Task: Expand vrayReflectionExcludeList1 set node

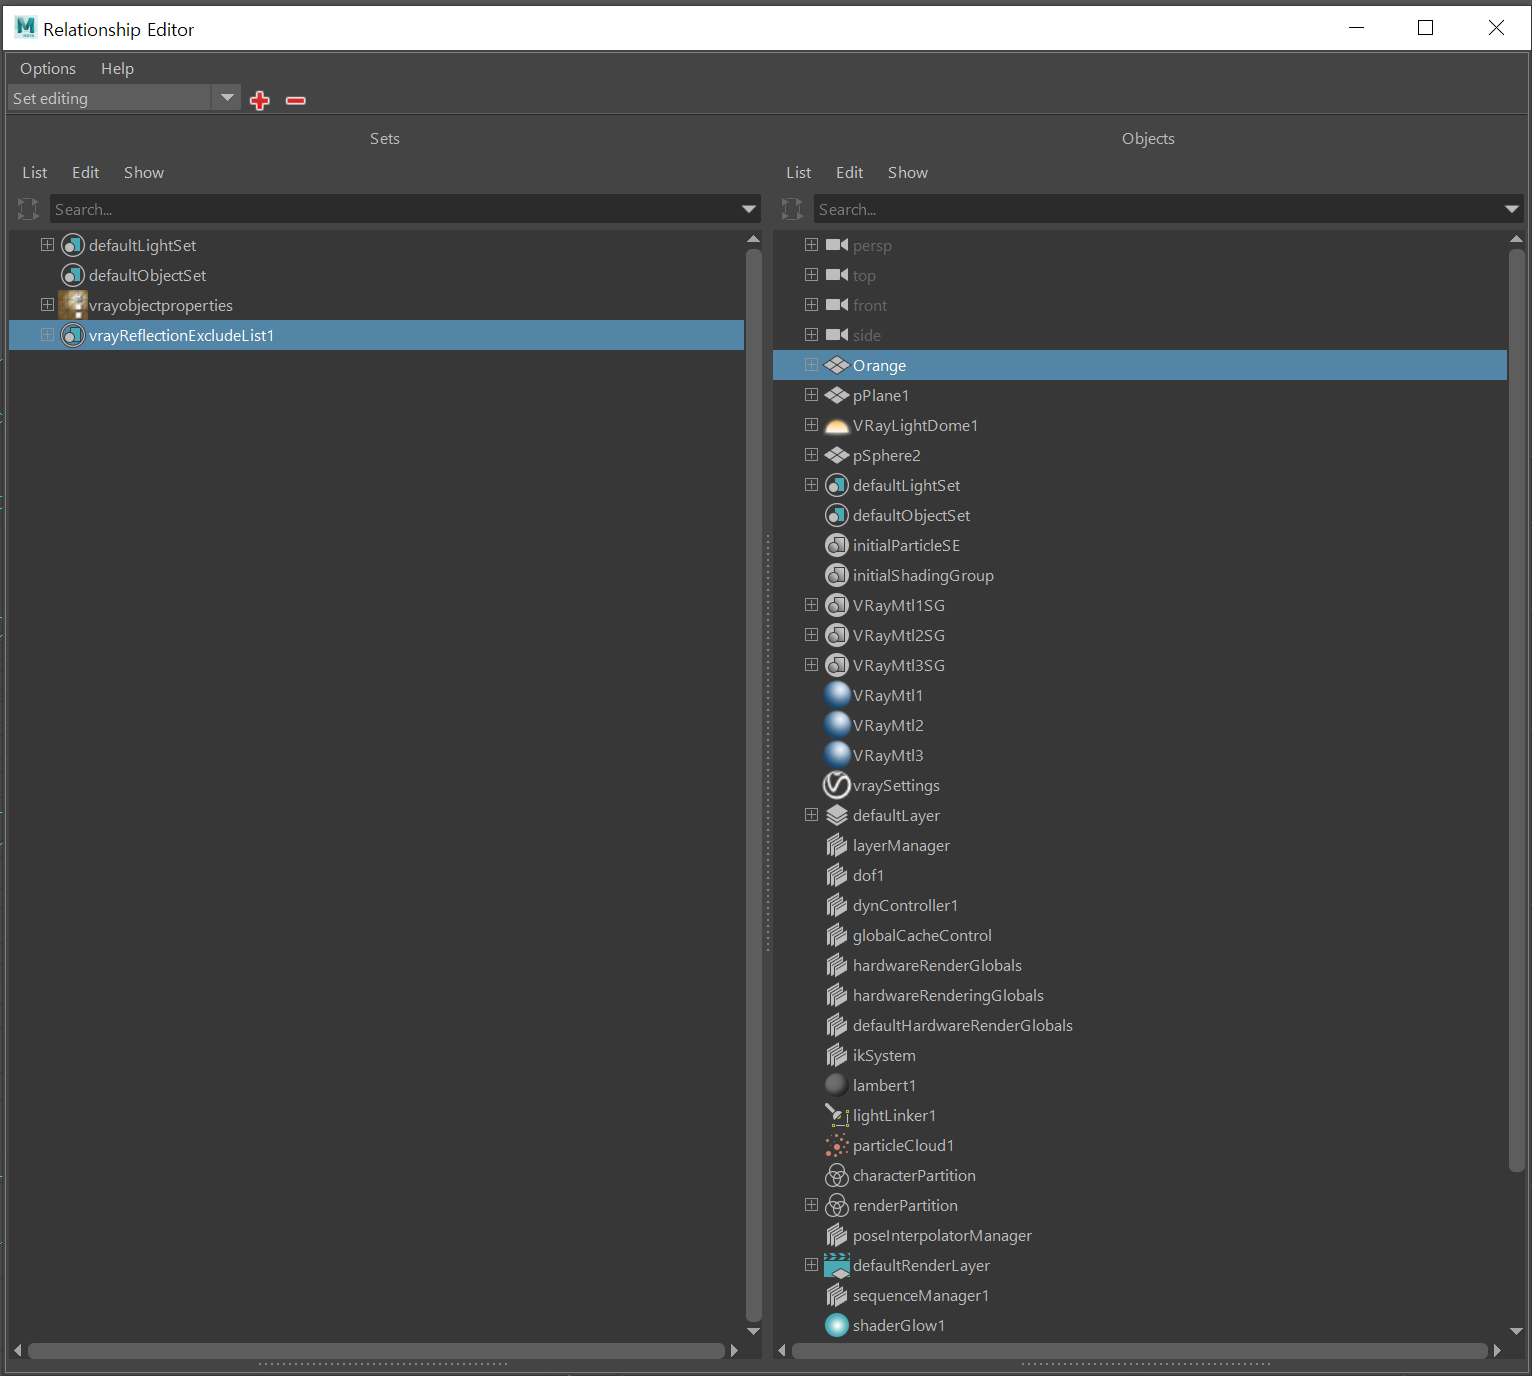Action: [x=47, y=334]
